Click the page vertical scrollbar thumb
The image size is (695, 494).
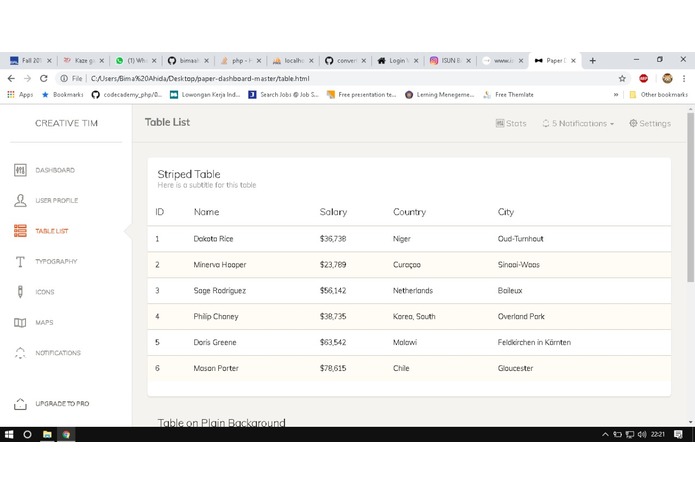pos(690,197)
